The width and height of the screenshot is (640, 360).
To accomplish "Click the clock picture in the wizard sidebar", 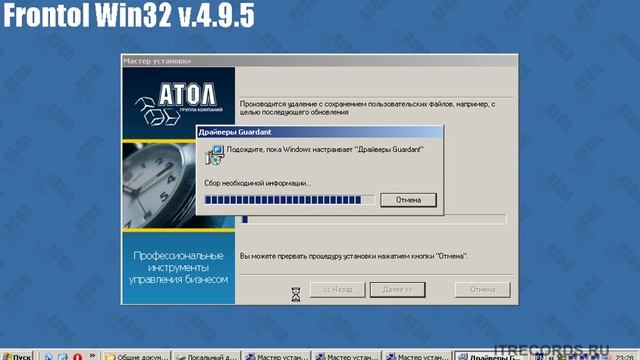I will tap(159, 184).
